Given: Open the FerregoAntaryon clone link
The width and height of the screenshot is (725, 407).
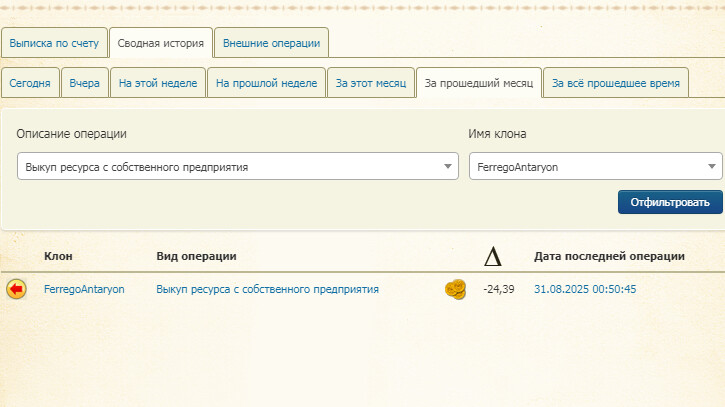Looking at the screenshot, I should click(84, 289).
